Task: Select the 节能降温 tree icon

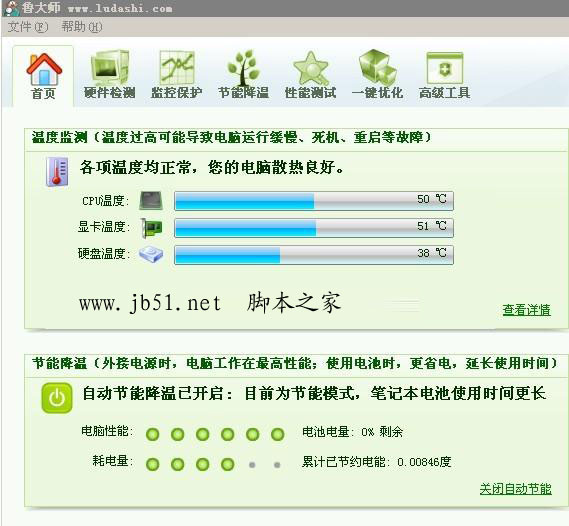Action: 243,67
